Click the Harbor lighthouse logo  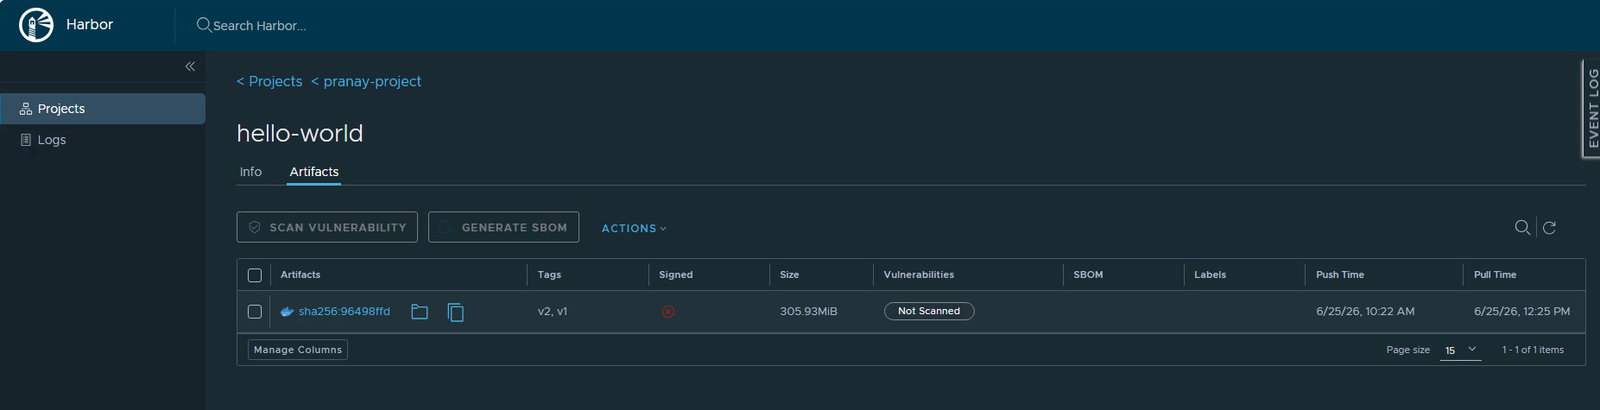coord(36,25)
